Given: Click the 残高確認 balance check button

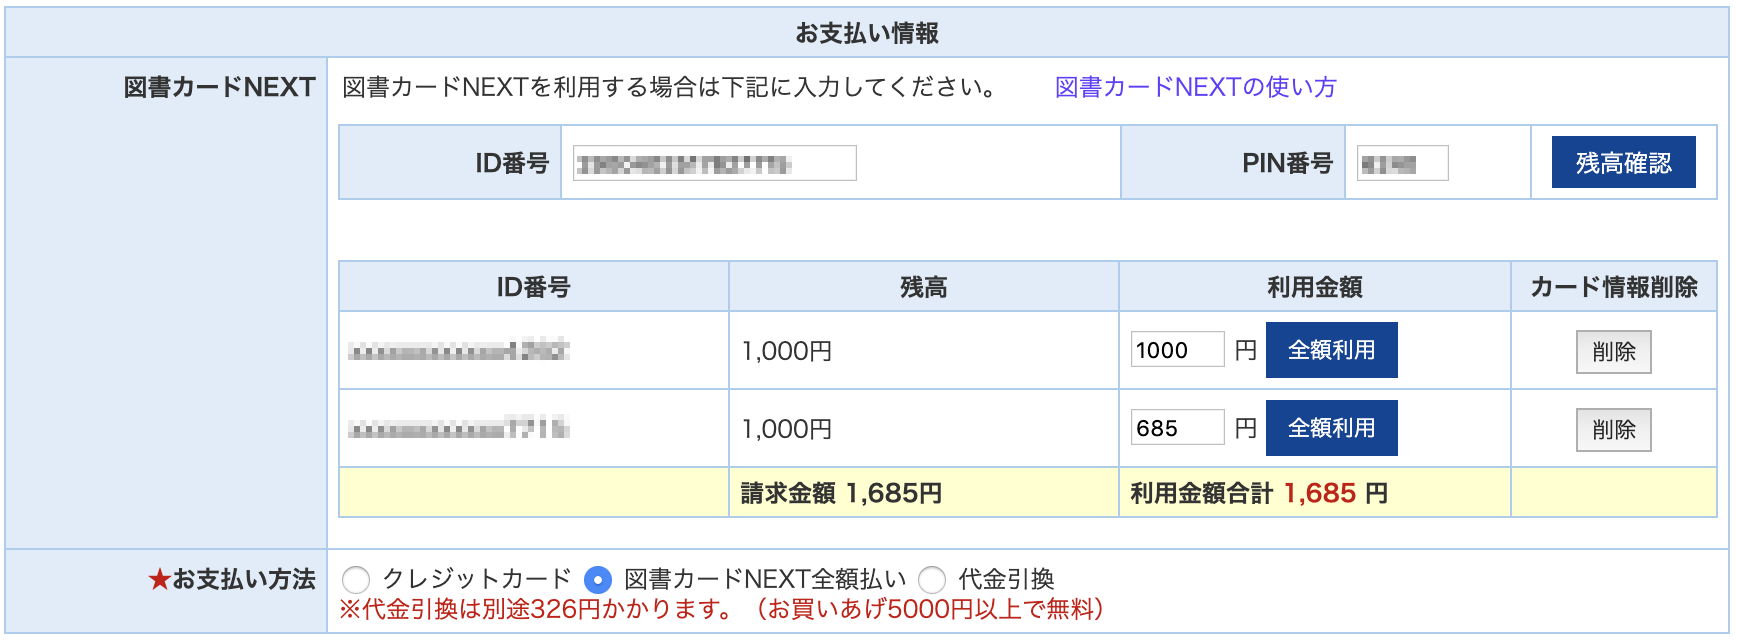Looking at the screenshot, I should (1623, 162).
